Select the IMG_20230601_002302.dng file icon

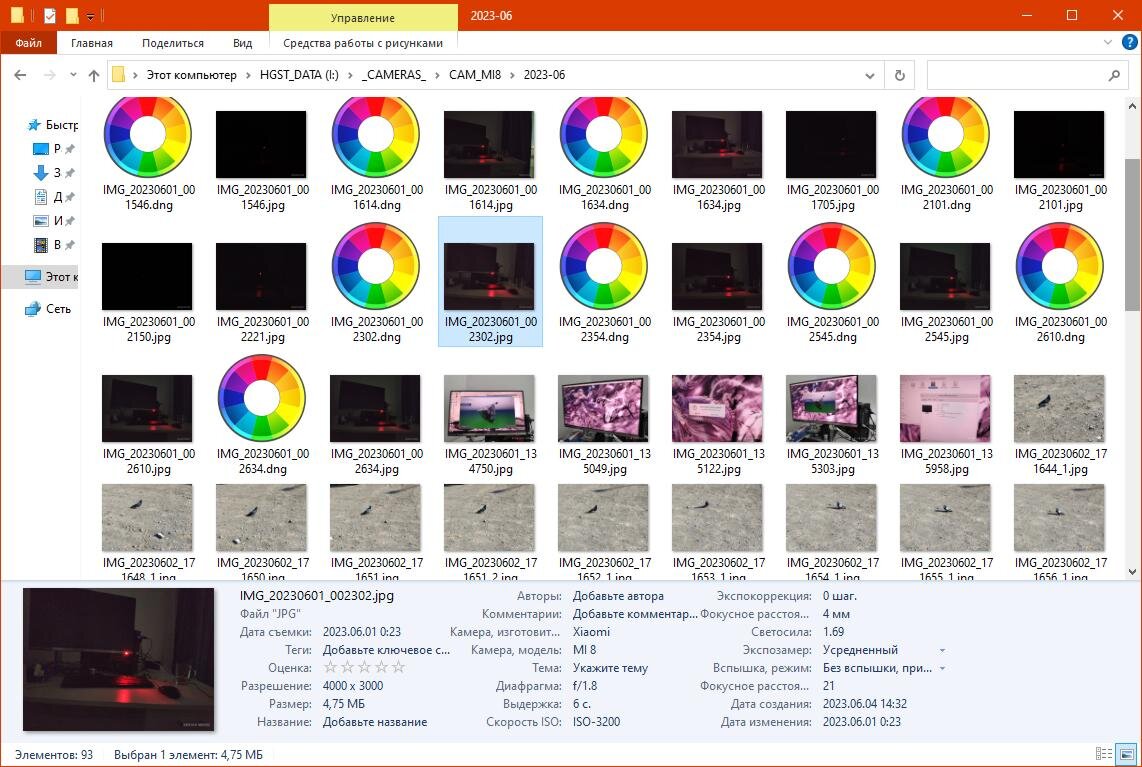pyautogui.click(x=376, y=266)
